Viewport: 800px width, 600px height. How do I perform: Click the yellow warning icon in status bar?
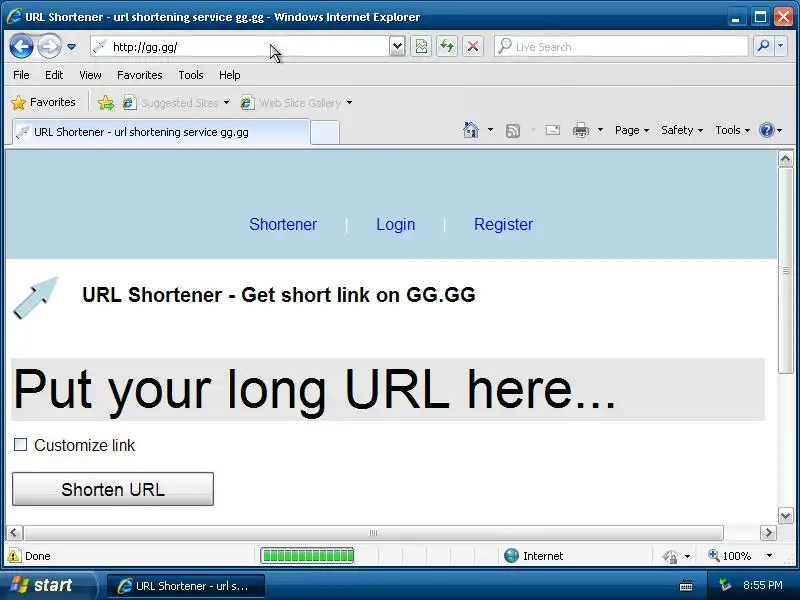[14, 556]
